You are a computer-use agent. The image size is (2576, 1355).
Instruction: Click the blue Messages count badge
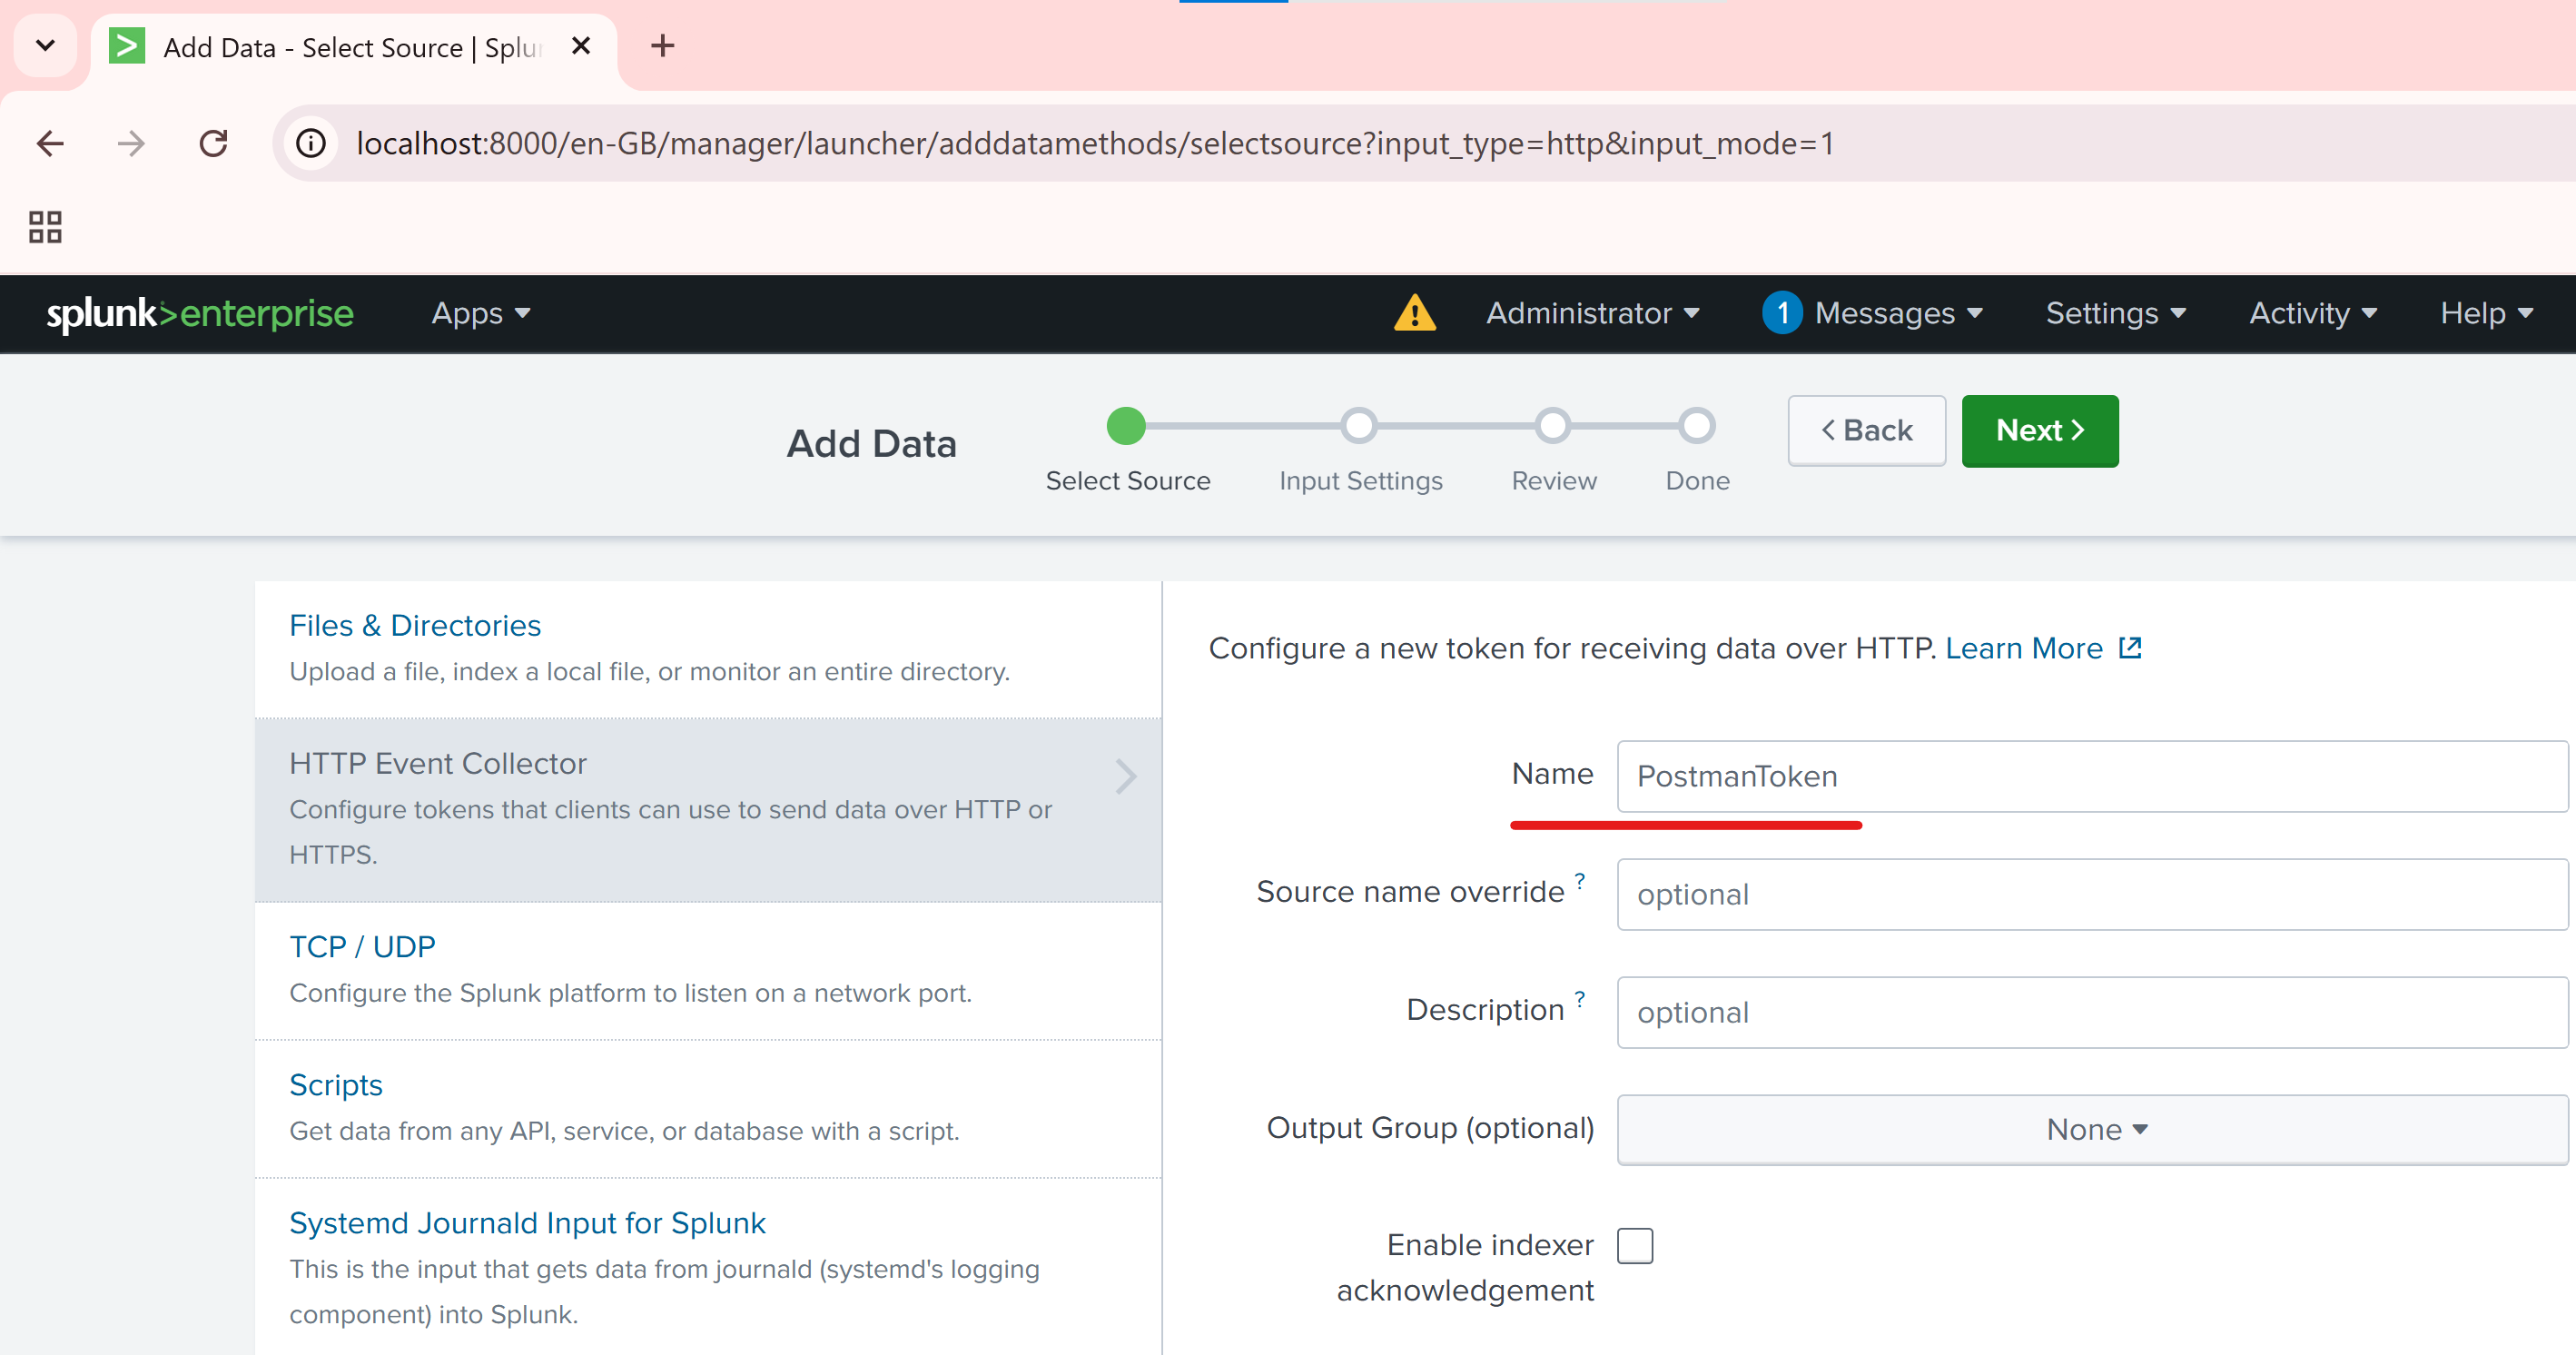[x=1782, y=313]
